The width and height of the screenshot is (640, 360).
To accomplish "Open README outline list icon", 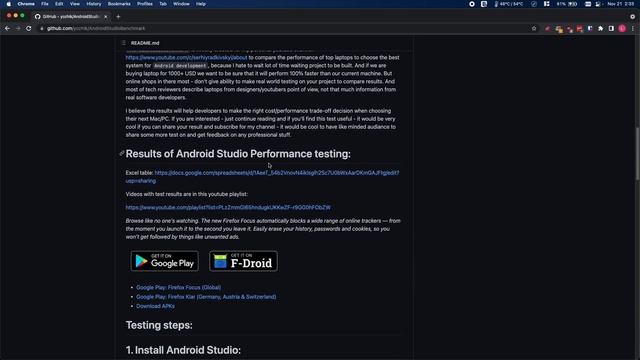I will (124, 43).
